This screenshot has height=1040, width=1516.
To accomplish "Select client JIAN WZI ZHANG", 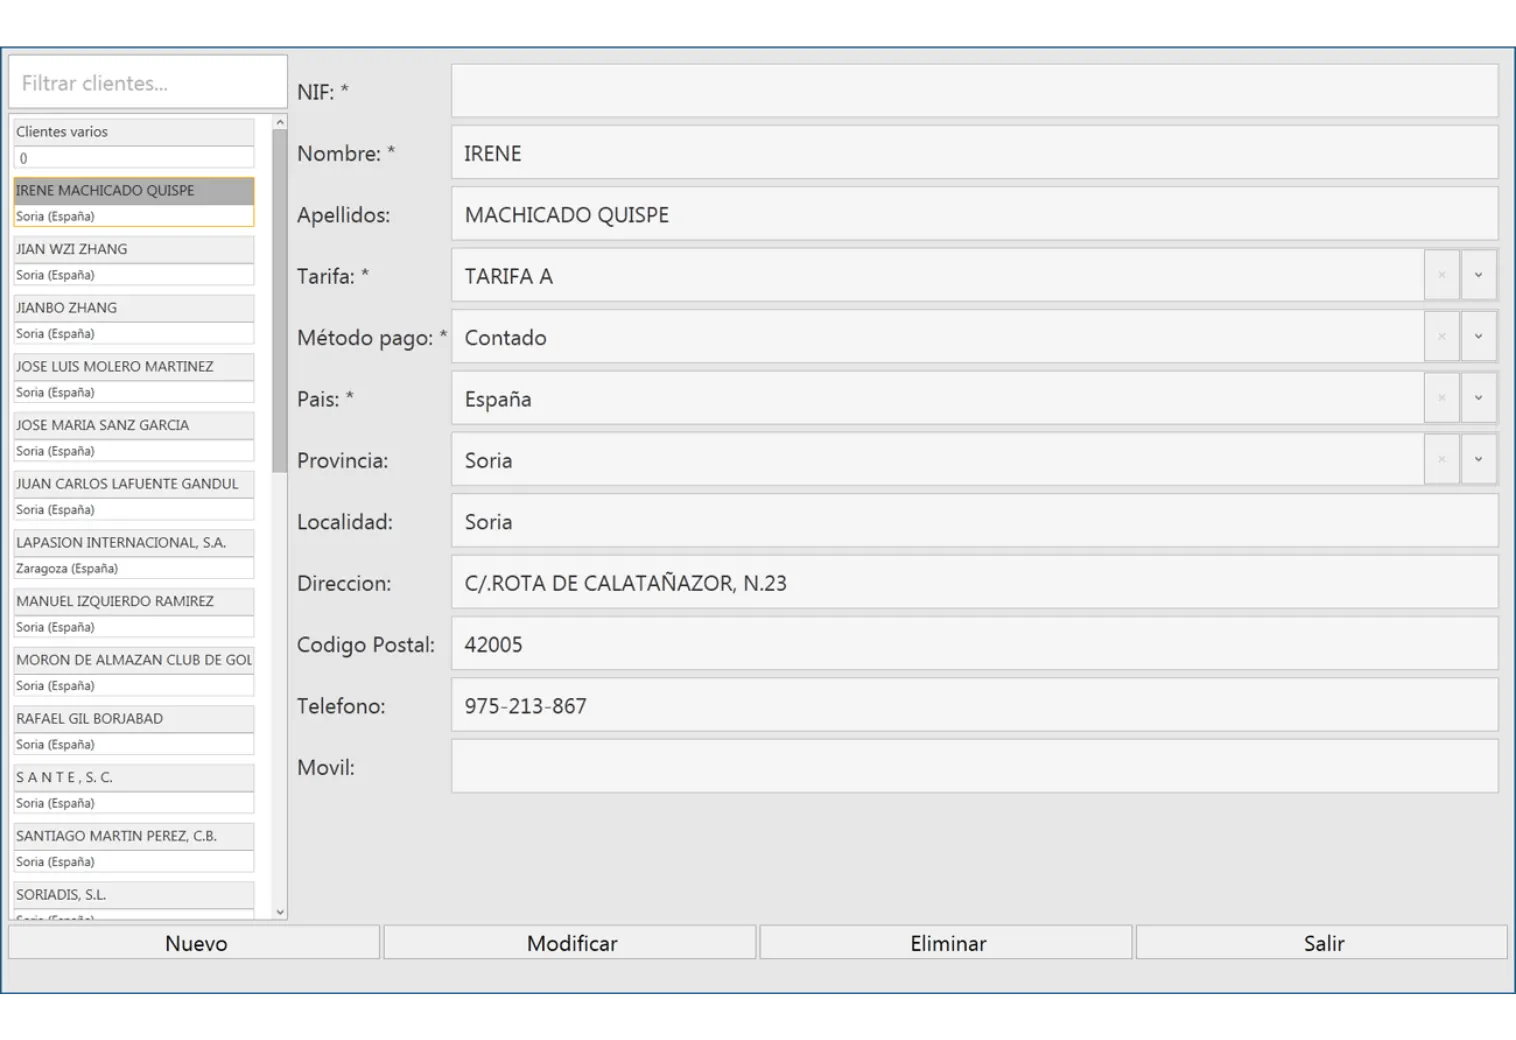I will 133,249.
